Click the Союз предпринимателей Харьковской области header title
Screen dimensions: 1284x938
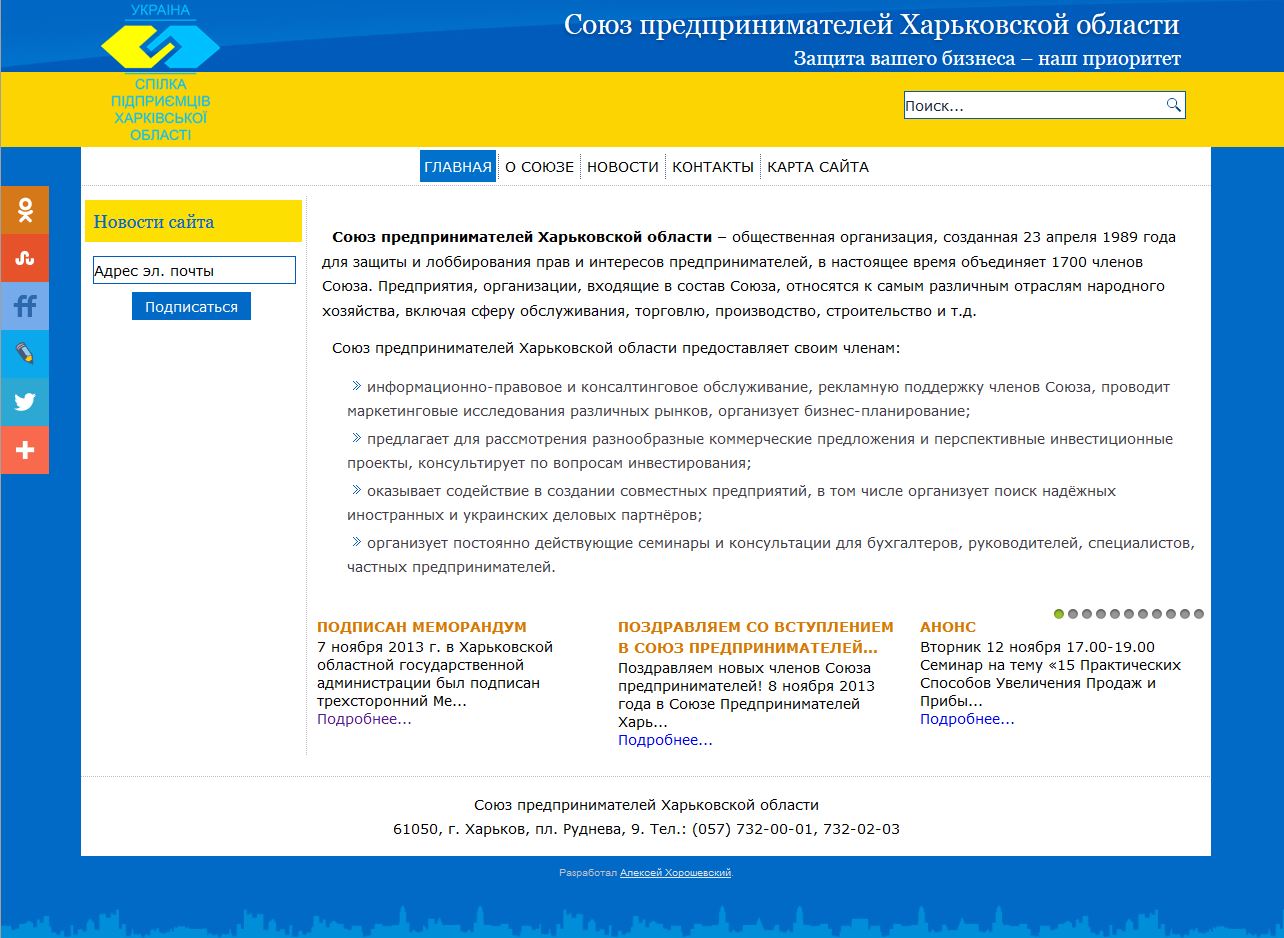click(872, 25)
